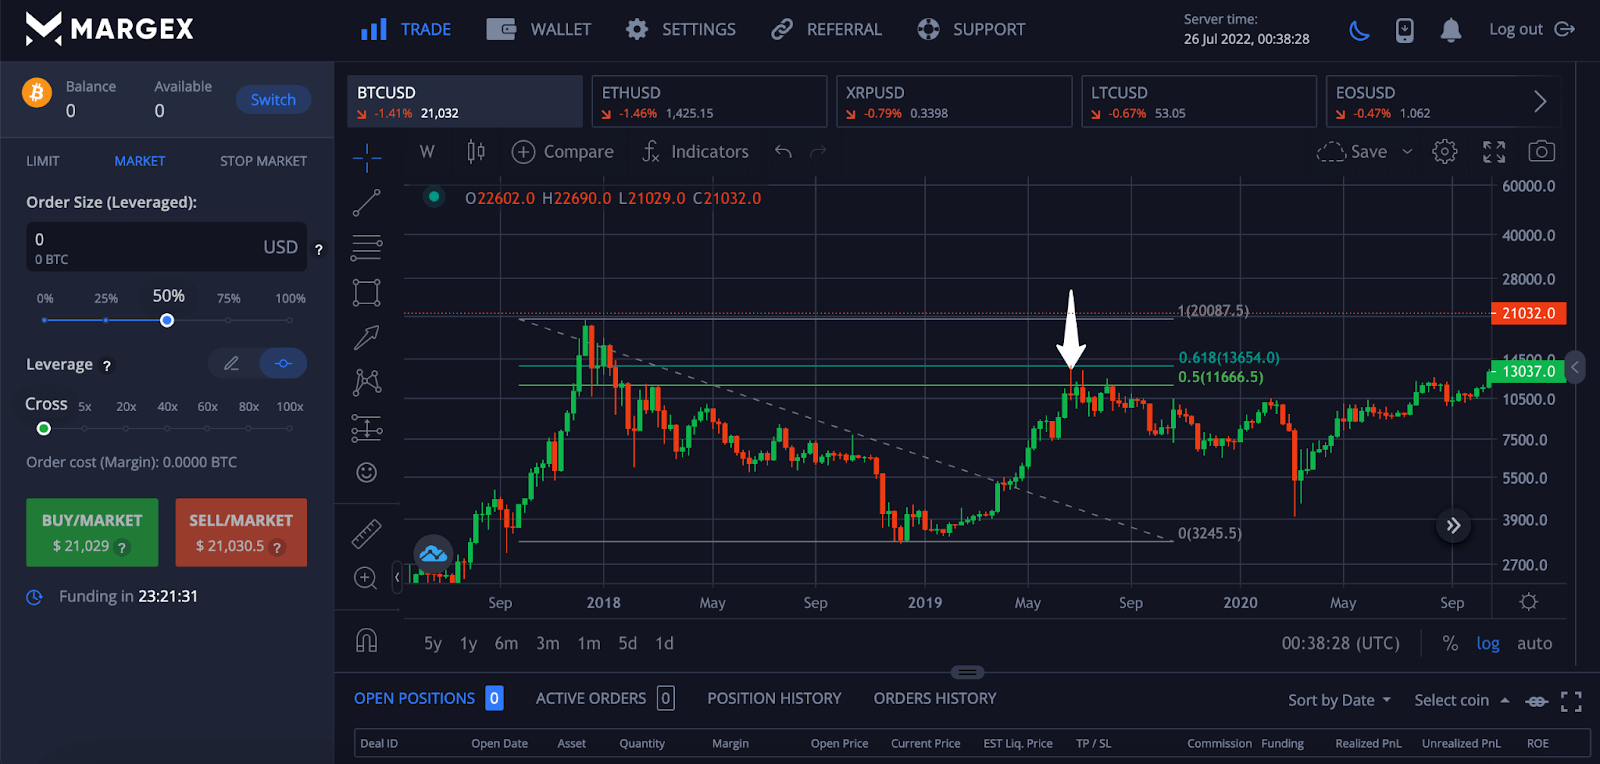The image size is (1600, 764).
Task: Enter fullscreen chart mode
Action: pyautogui.click(x=1493, y=152)
